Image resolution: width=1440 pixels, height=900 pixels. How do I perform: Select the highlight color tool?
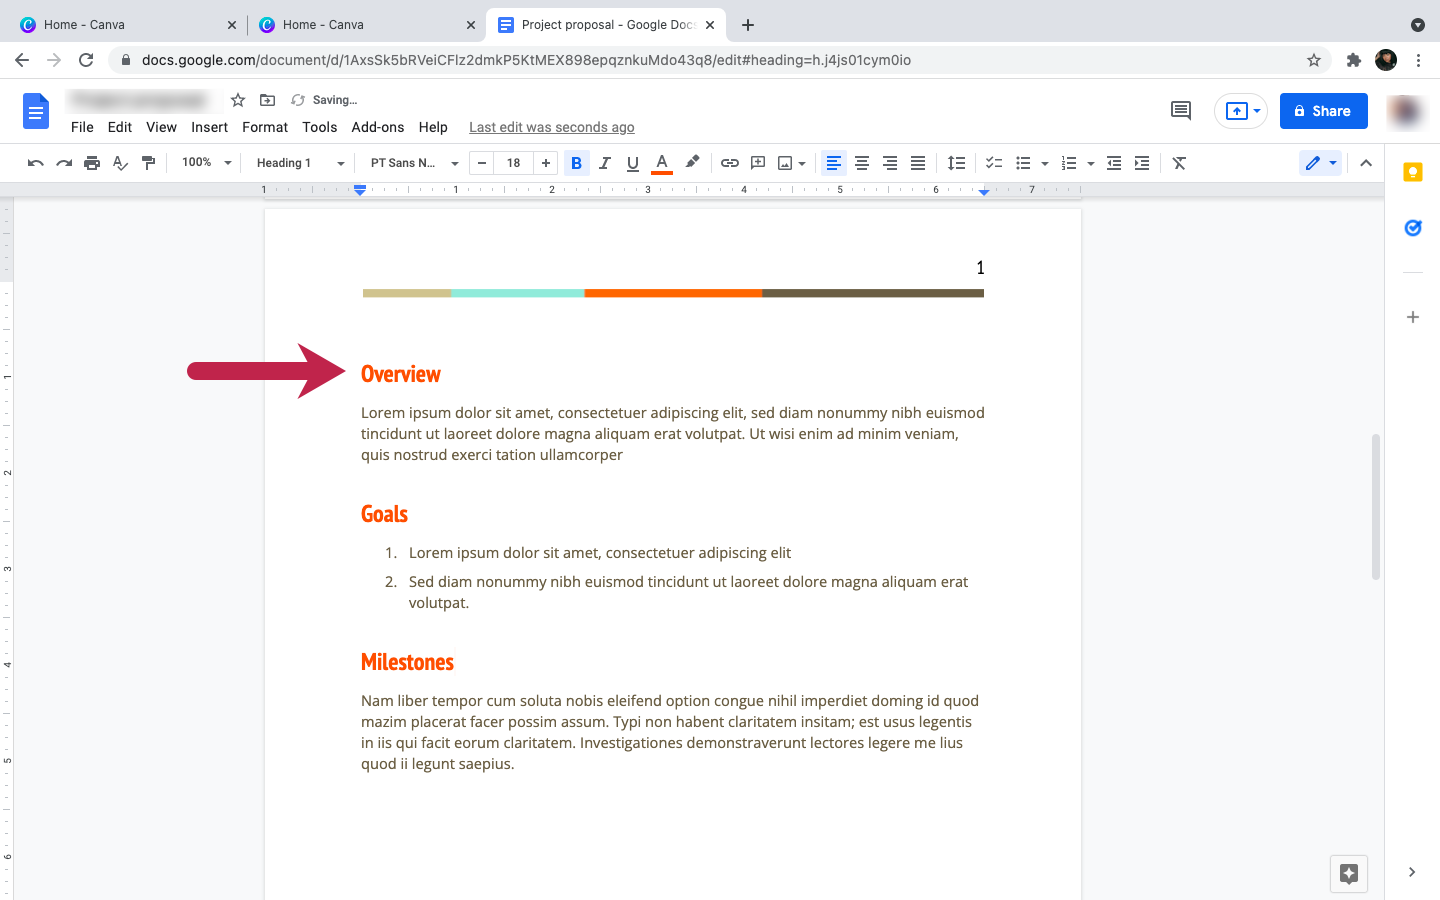click(692, 162)
